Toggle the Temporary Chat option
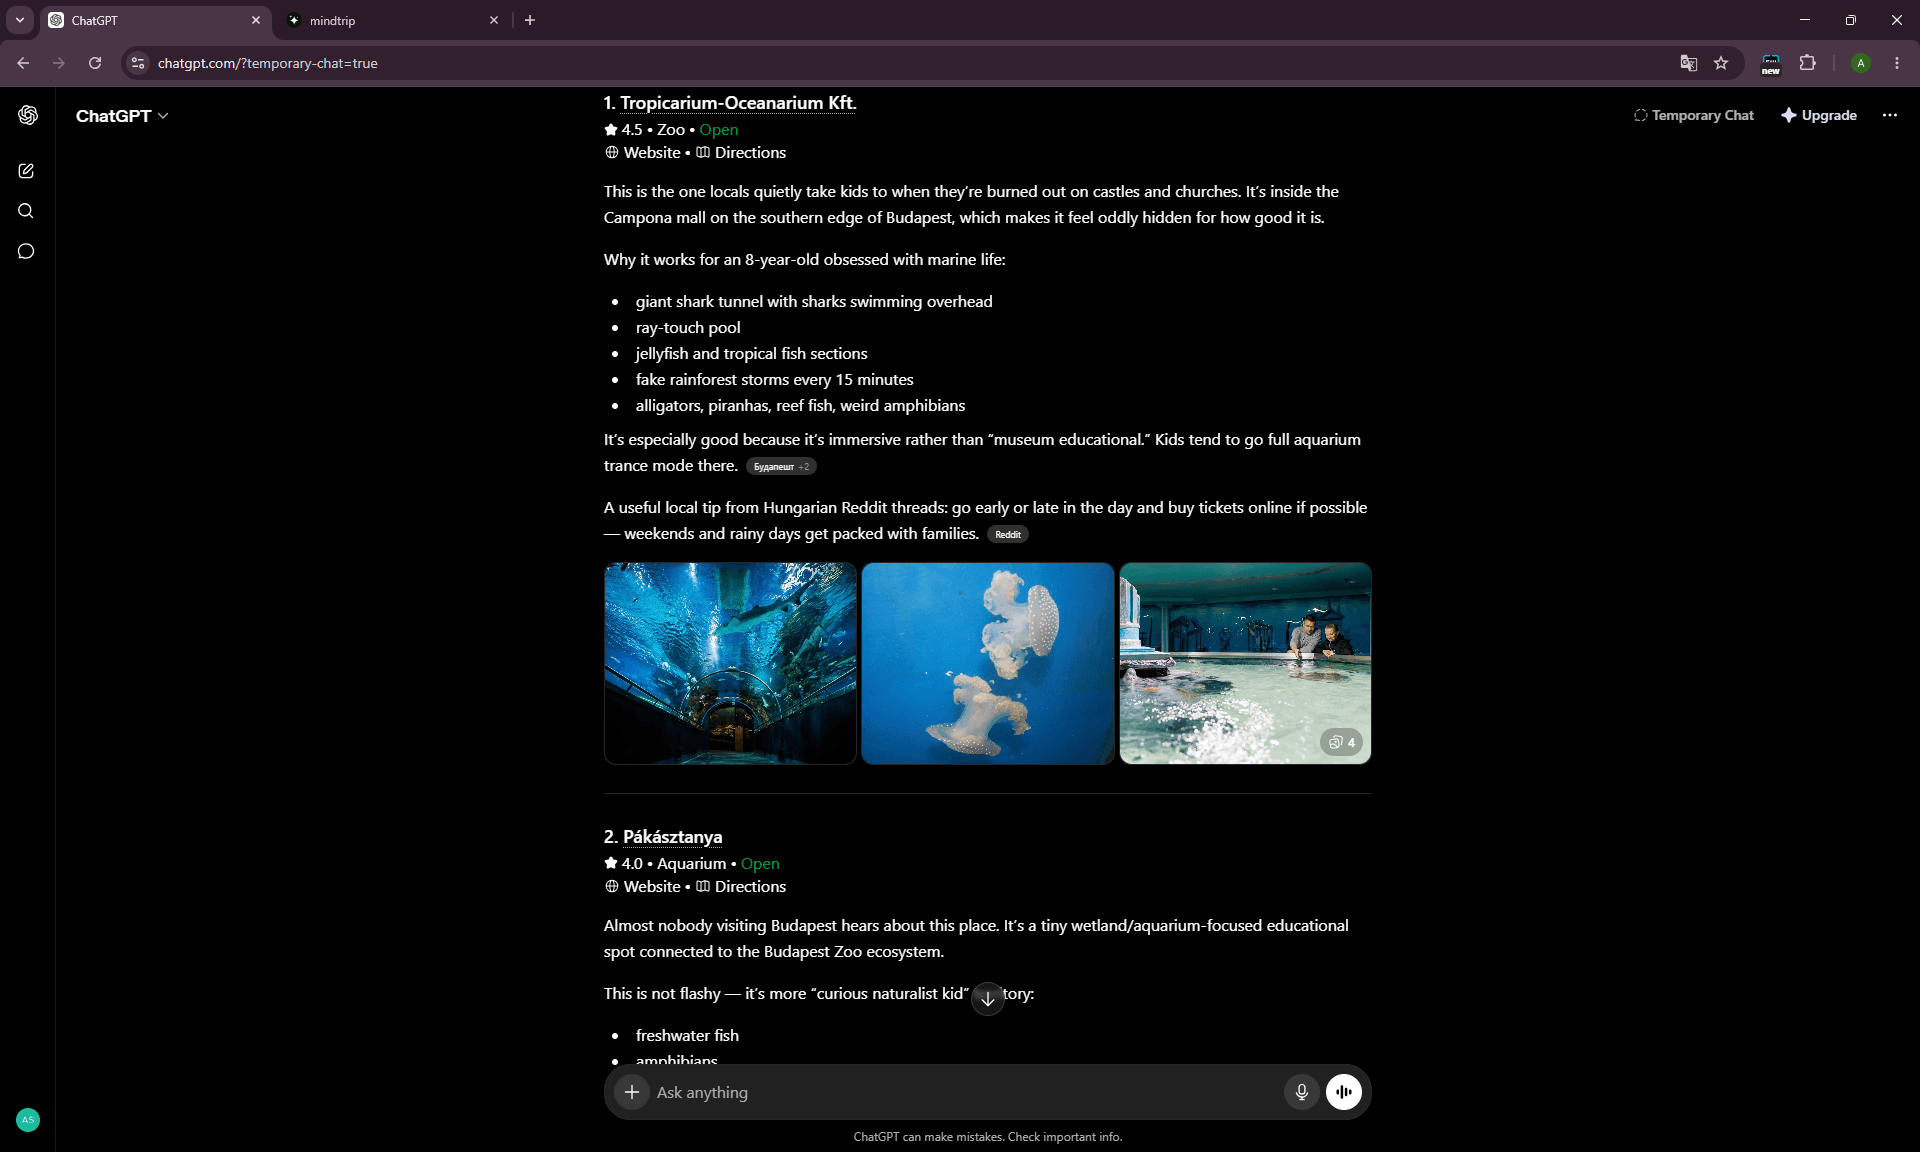This screenshot has width=1920, height=1152. pos(1694,115)
